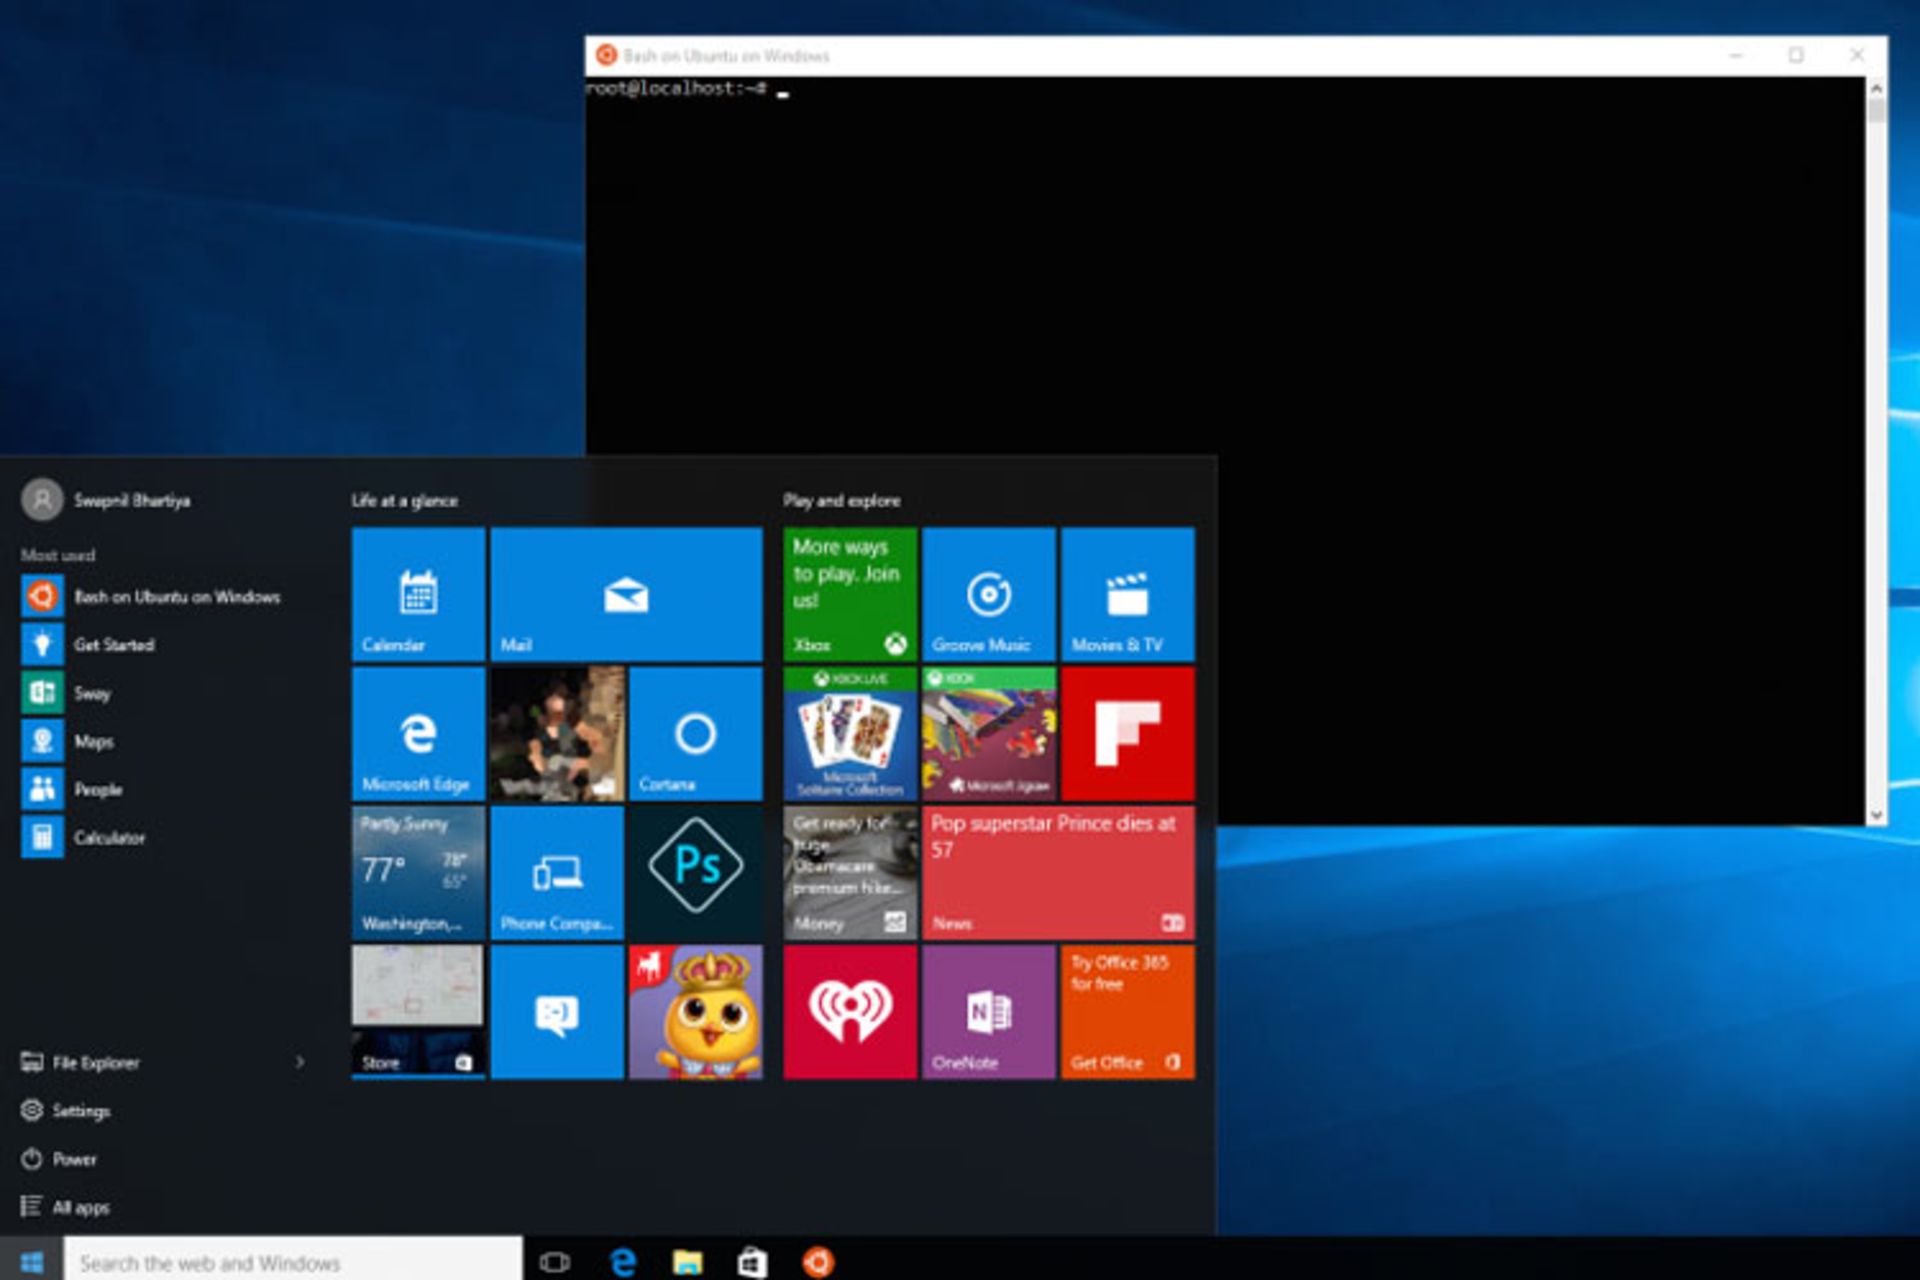Click the Life at a glance group heading
The image size is (1920, 1280).
tap(404, 500)
